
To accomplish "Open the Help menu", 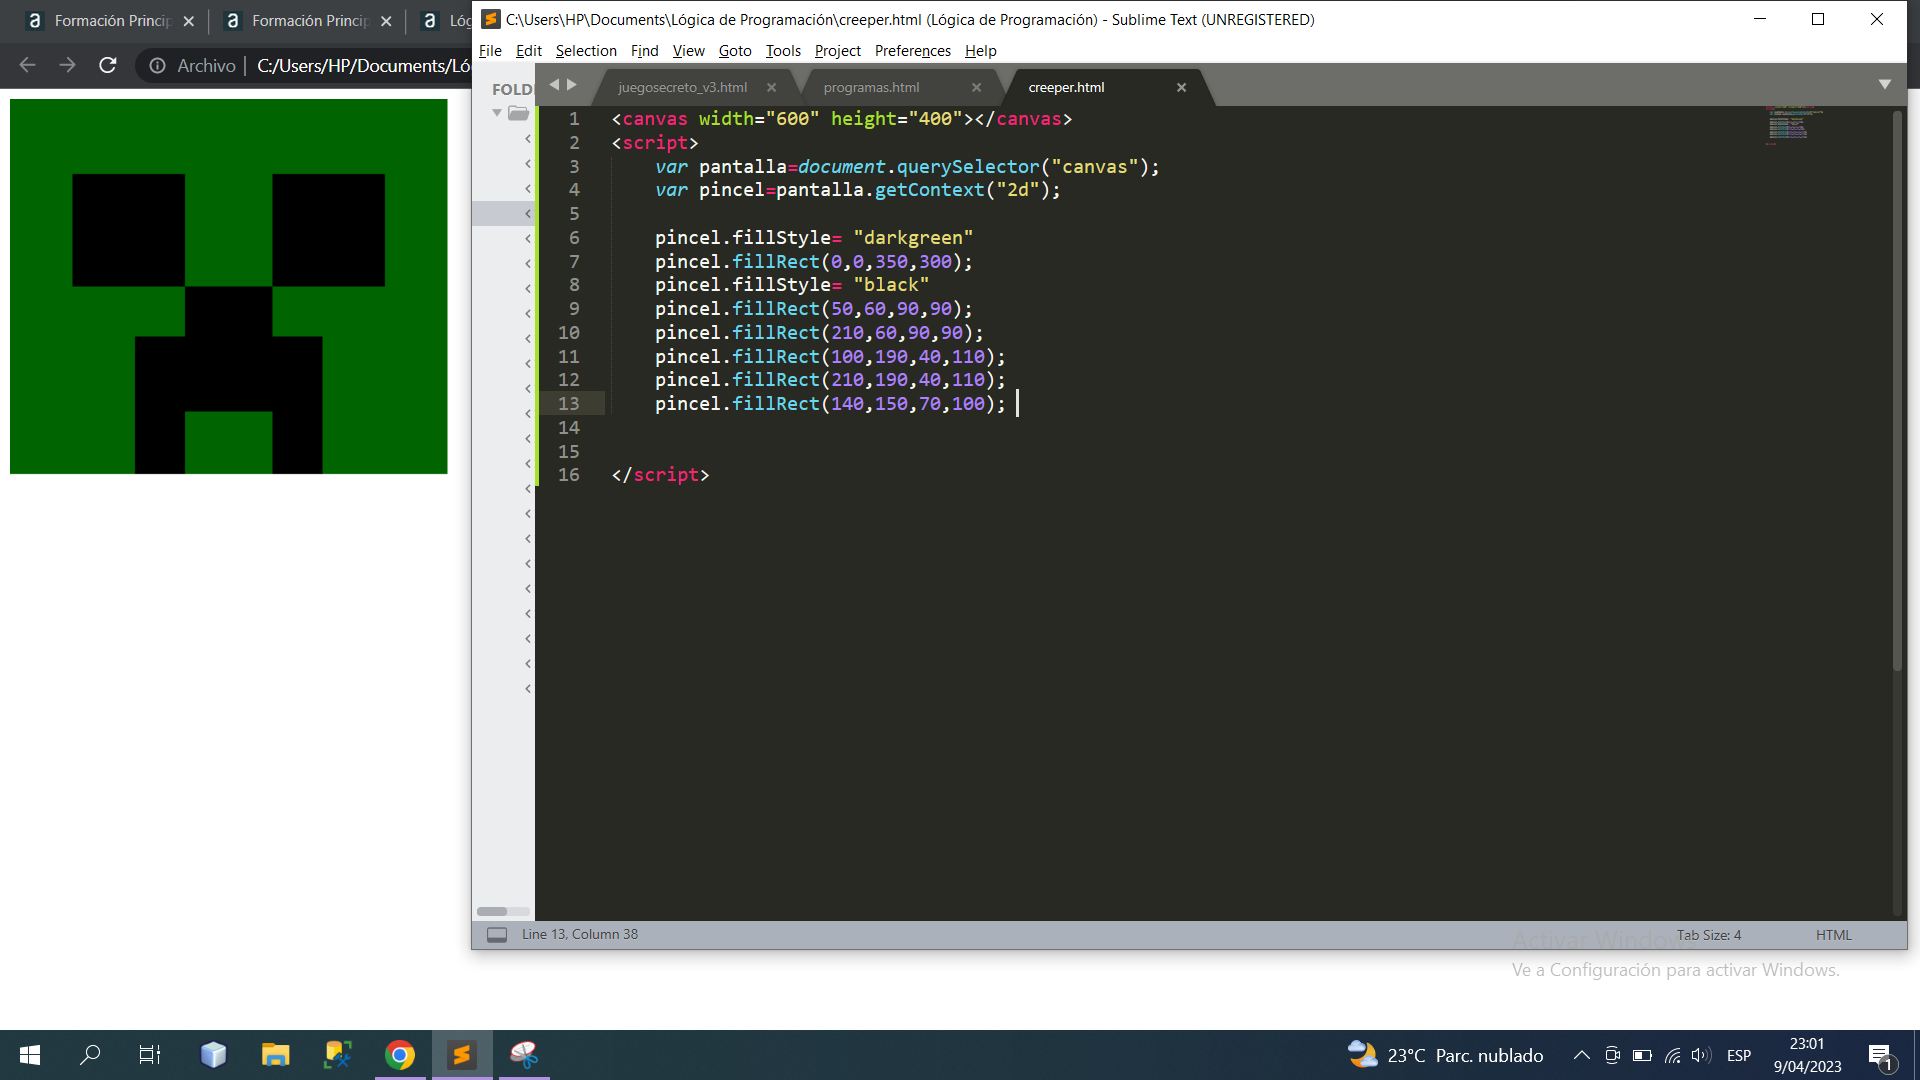I will coord(980,51).
